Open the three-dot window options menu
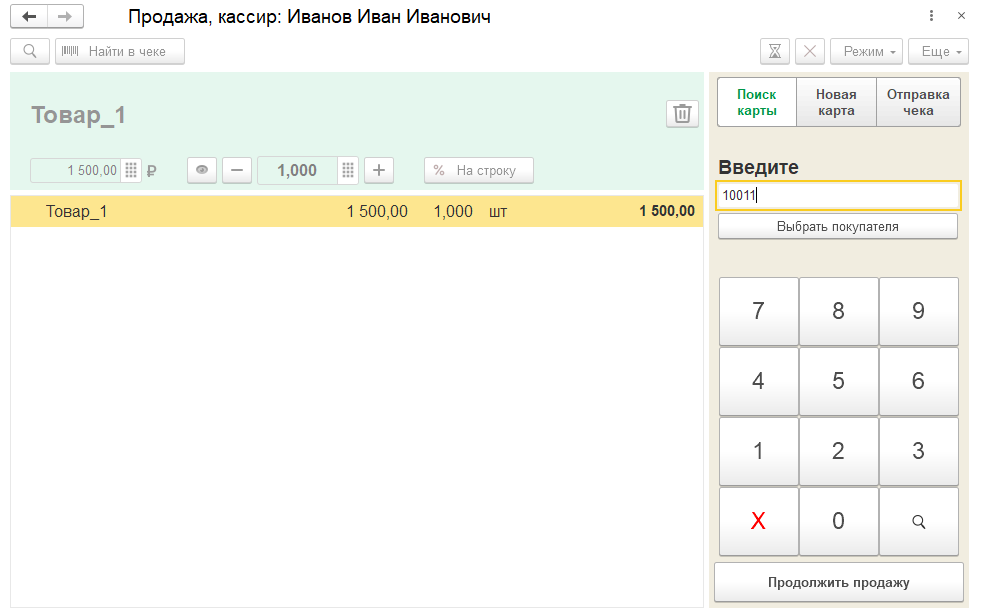The width and height of the screenshot is (987, 613). pyautogui.click(x=932, y=16)
